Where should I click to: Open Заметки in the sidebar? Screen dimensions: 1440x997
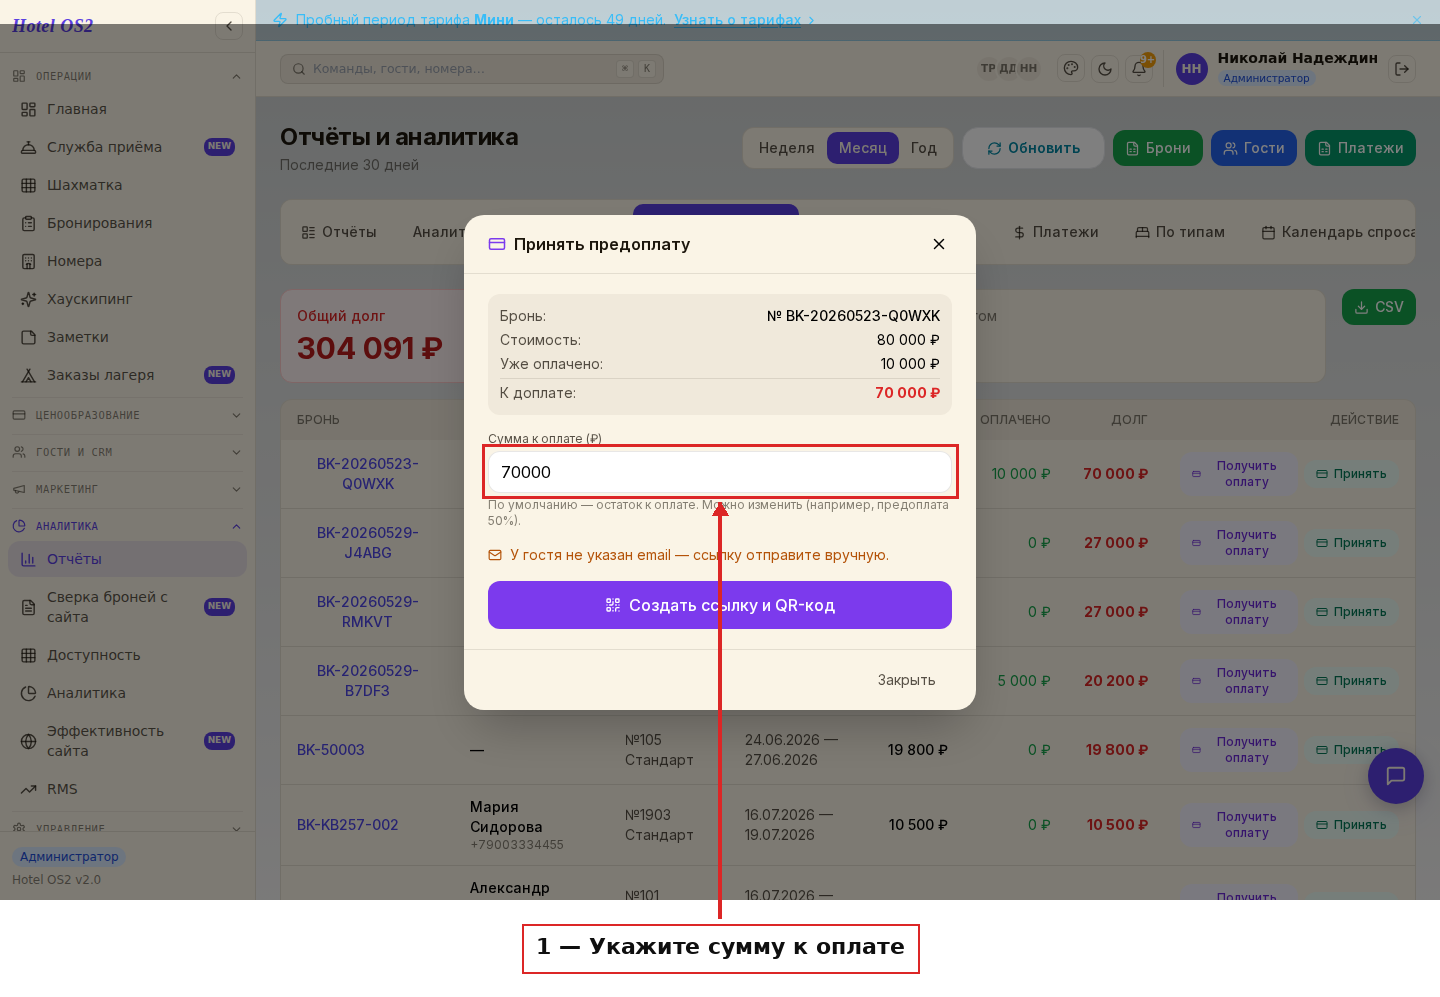[127, 337]
